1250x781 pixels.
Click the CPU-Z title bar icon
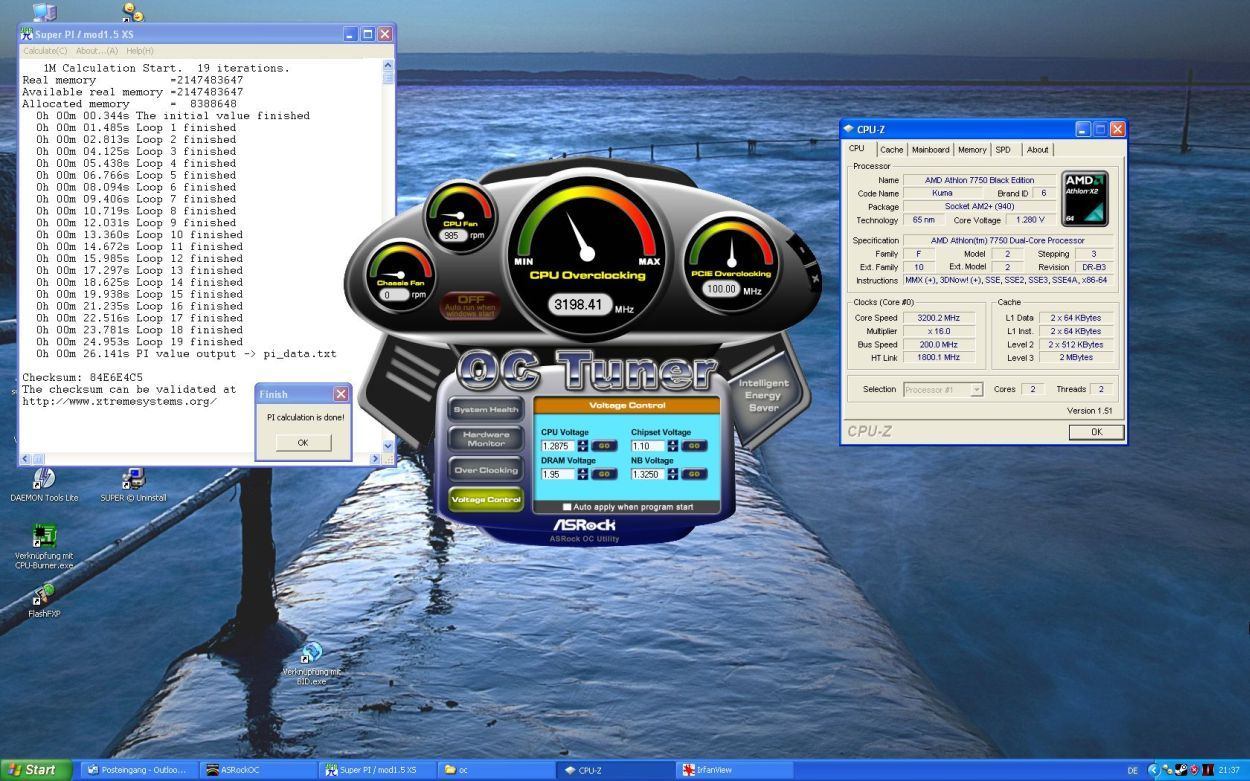click(849, 129)
